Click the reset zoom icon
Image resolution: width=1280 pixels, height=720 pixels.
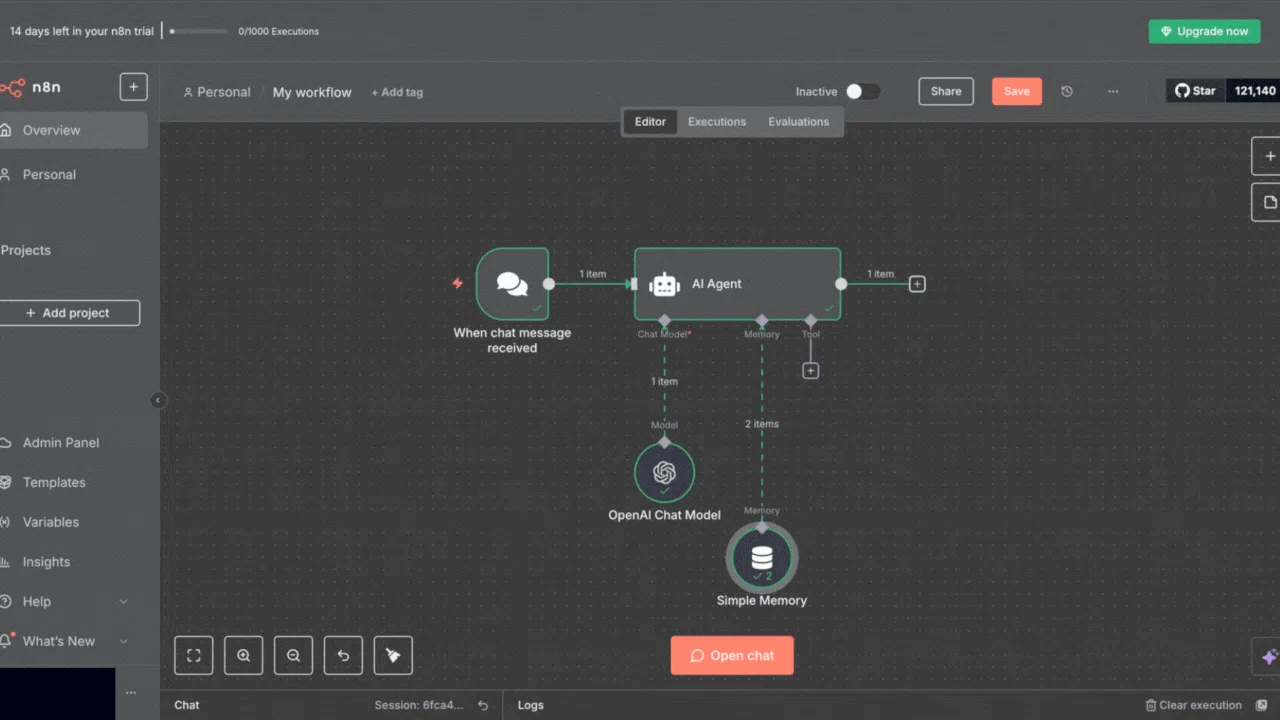(x=343, y=656)
